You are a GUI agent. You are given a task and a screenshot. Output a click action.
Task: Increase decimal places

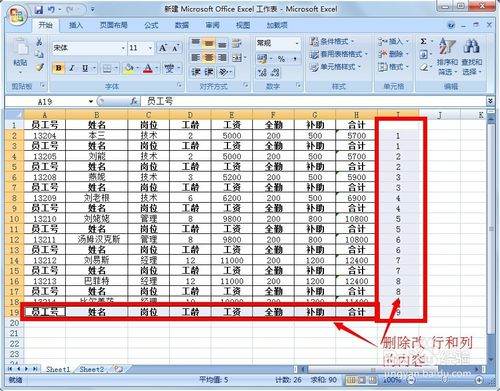[x=262, y=72]
